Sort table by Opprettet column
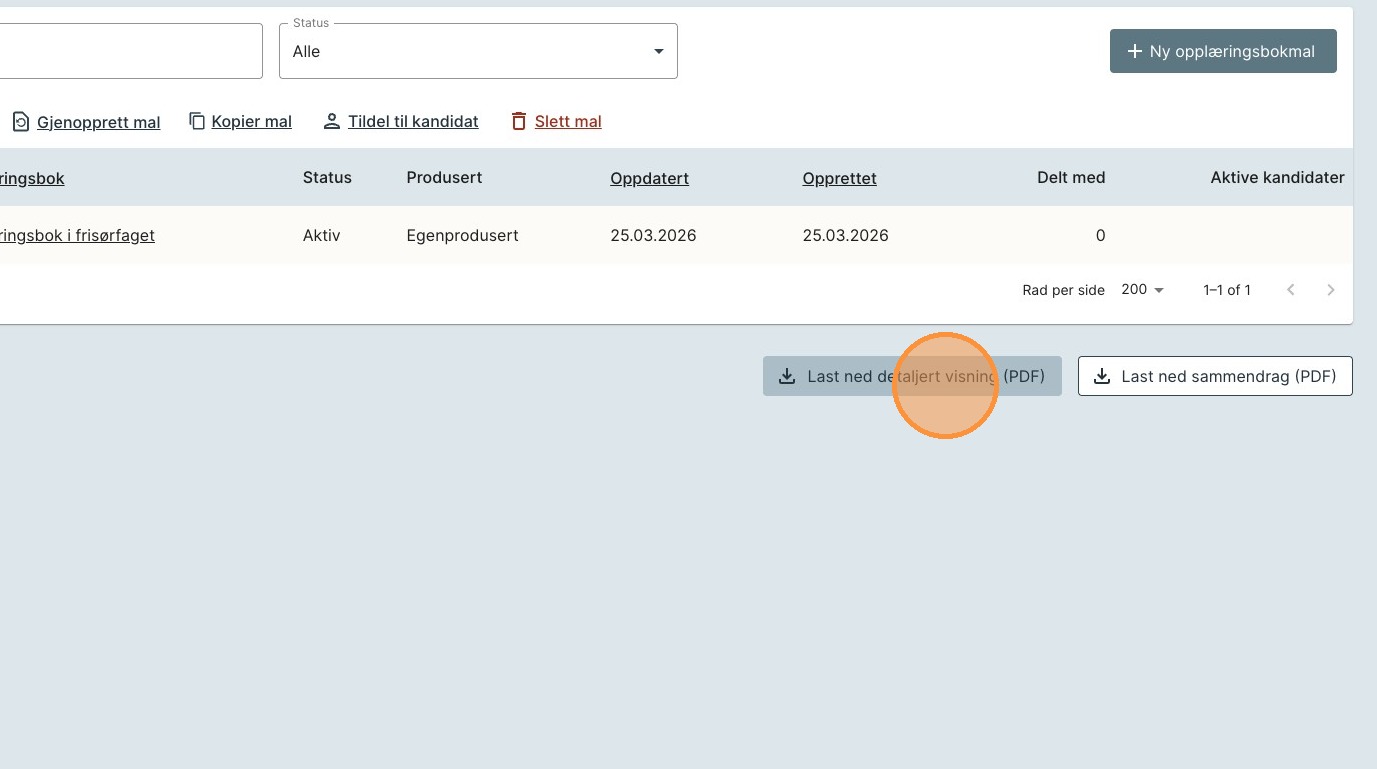Viewport: 1377px width, 769px height. (x=839, y=178)
